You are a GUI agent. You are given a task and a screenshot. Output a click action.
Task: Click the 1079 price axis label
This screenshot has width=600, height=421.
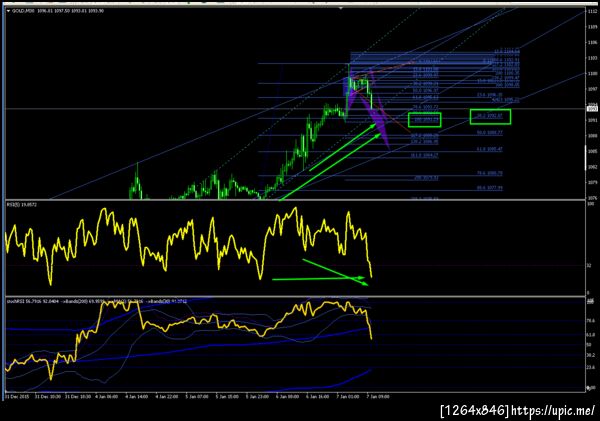coord(592,182)
